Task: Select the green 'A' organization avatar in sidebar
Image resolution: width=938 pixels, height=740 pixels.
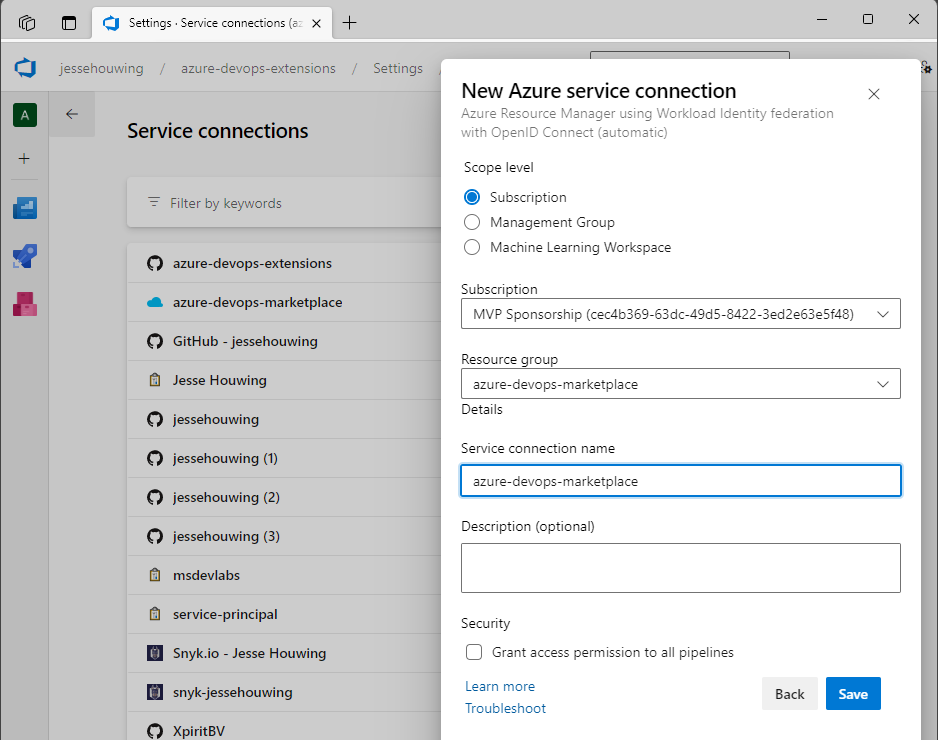Action: tap(25, 115)
